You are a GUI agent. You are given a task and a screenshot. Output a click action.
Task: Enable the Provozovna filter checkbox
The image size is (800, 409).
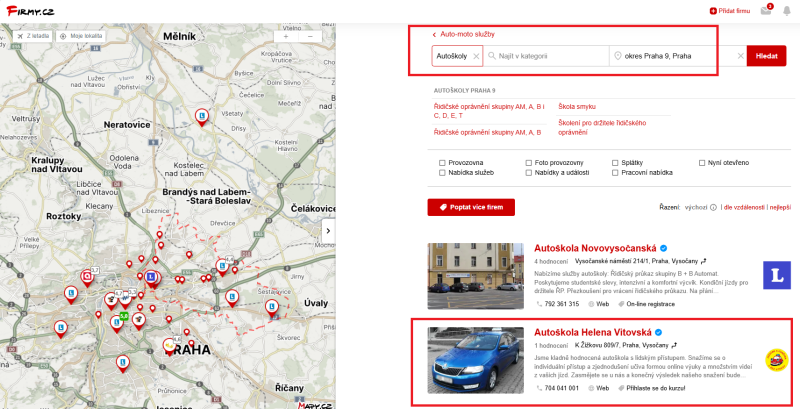[442, 163]
